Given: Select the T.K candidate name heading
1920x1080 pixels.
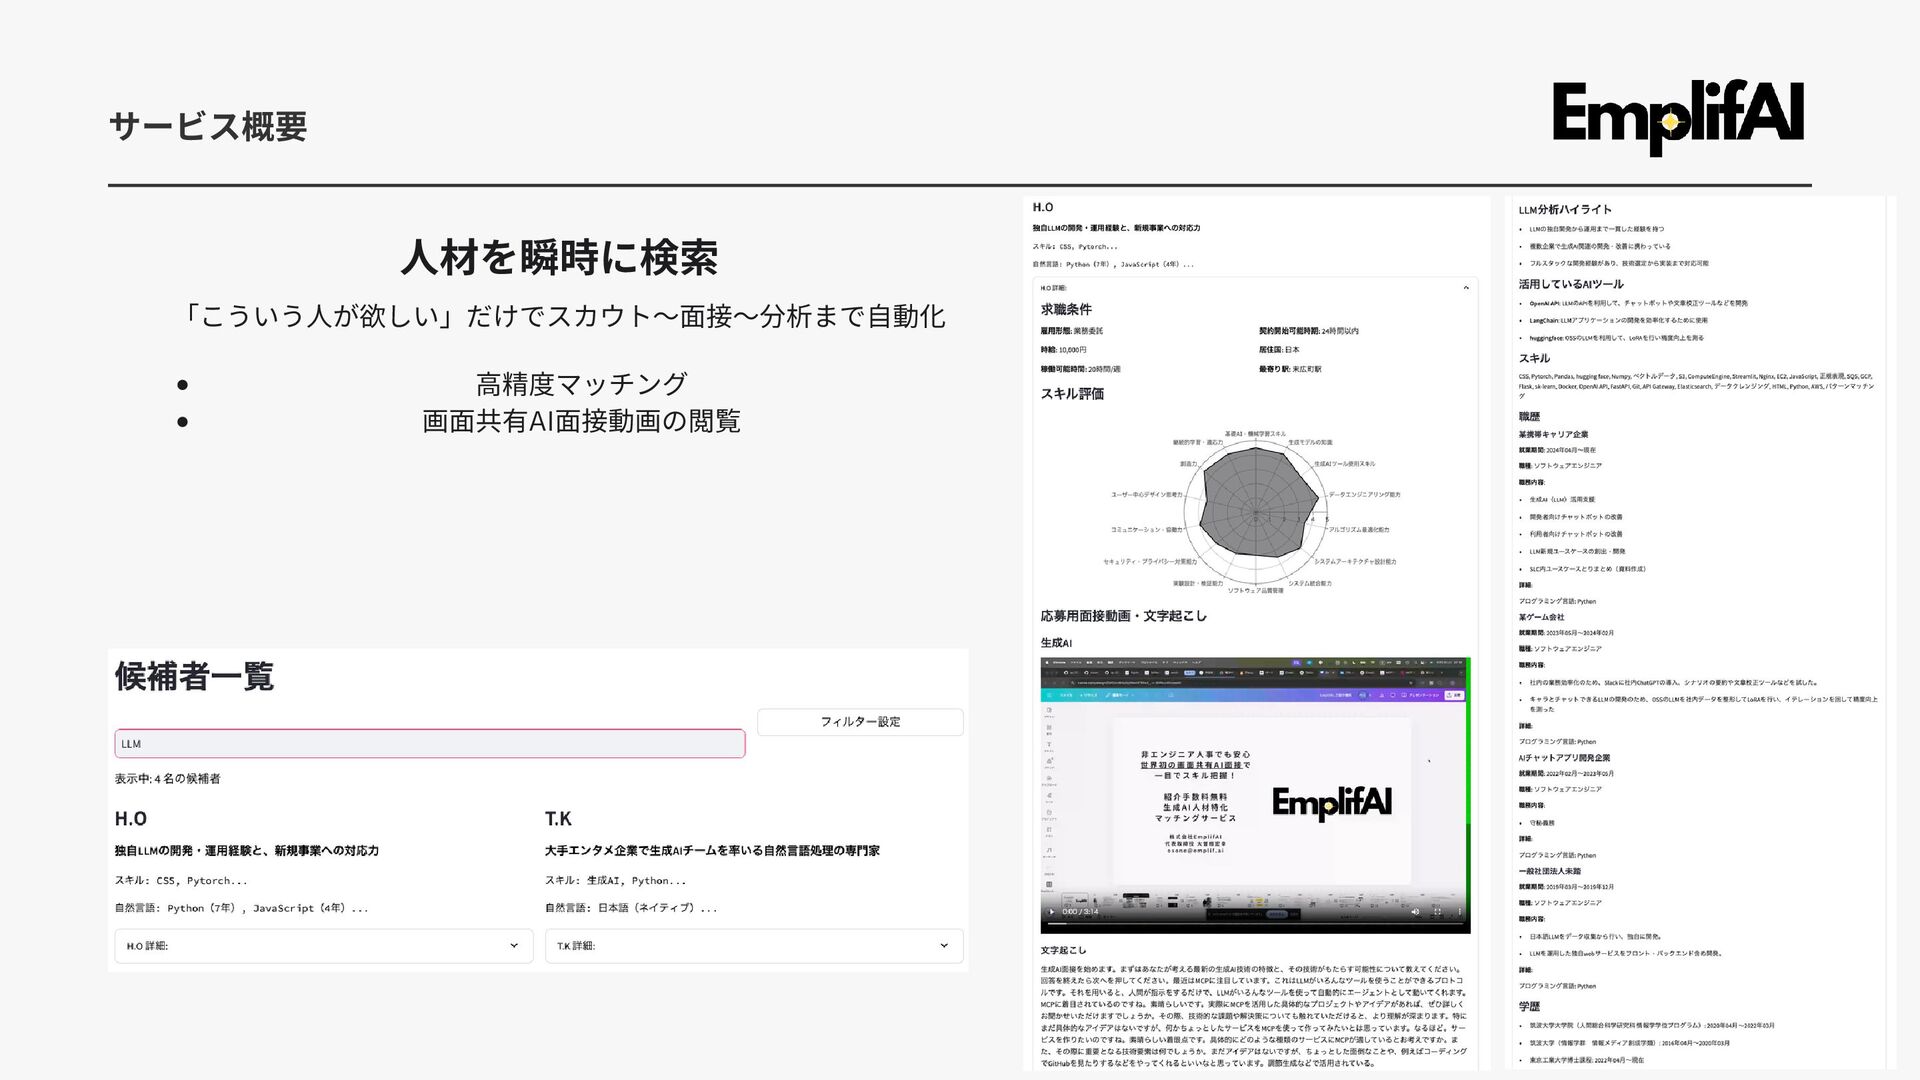Looking at the screenshot, I should (x=558, y=819).
